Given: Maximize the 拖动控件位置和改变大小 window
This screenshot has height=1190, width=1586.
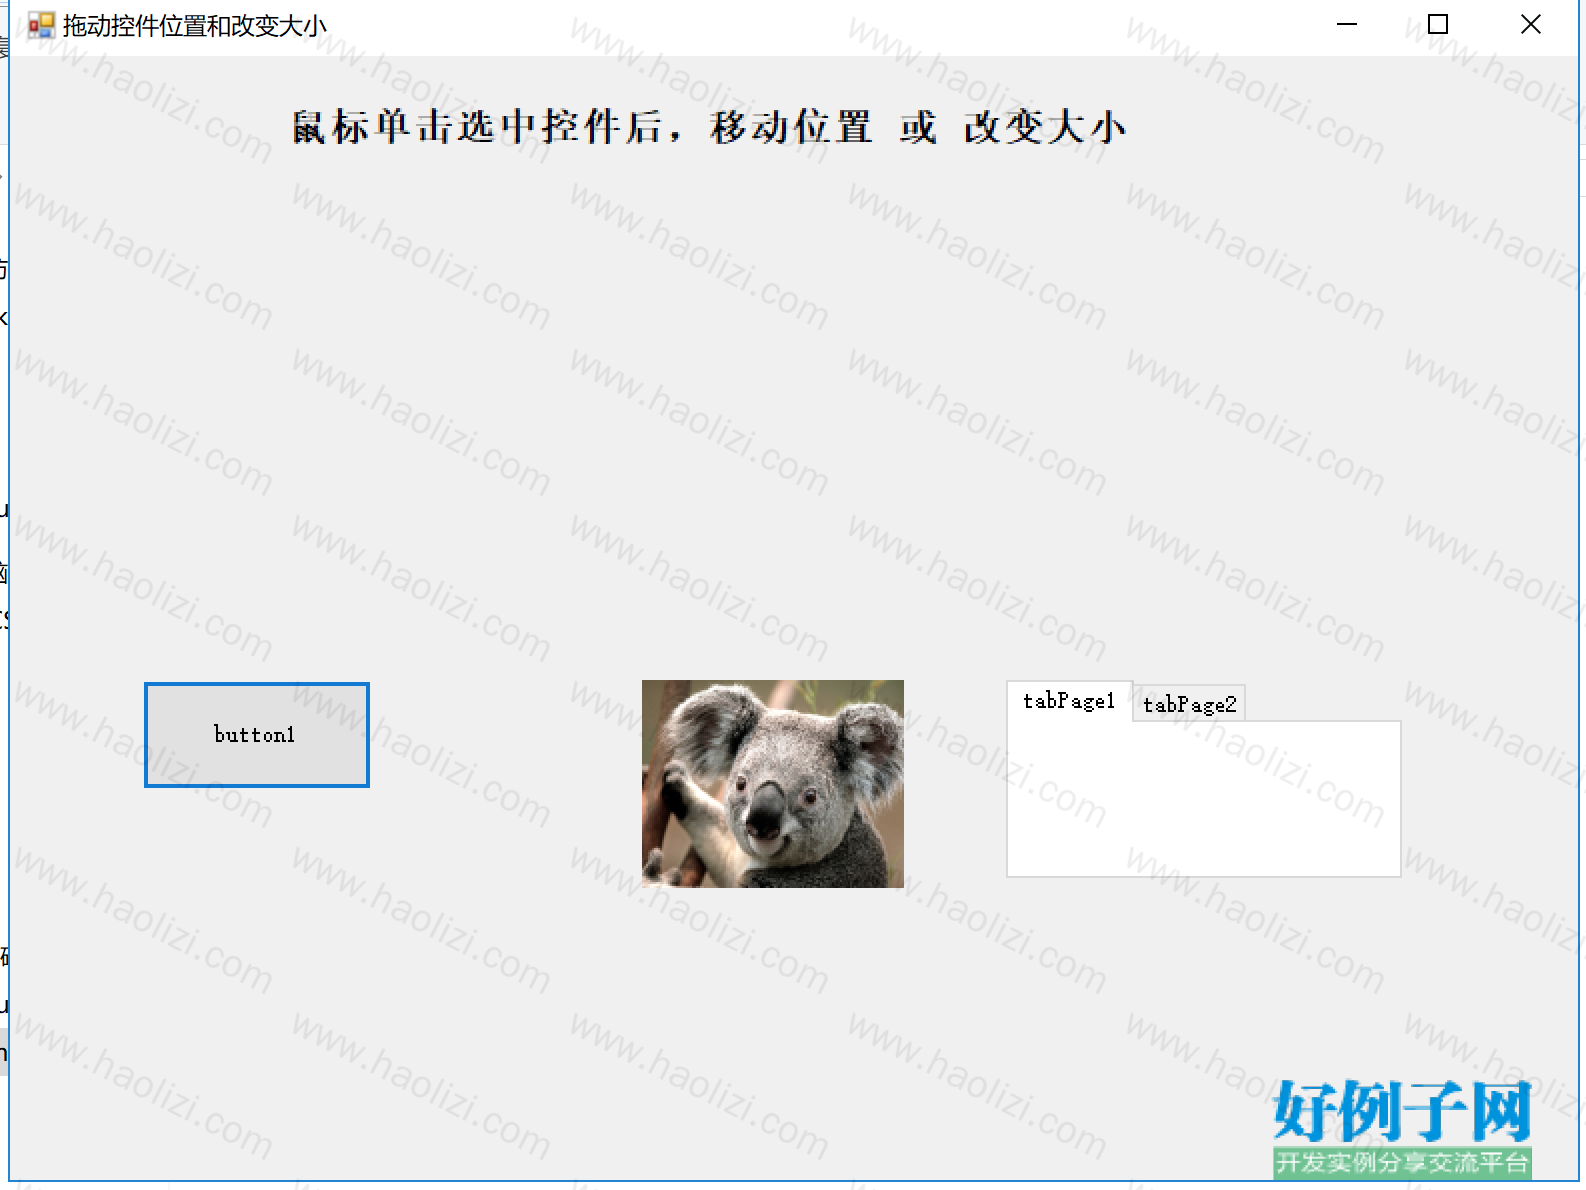Looking at the screenshot, I should (1438, 25).
